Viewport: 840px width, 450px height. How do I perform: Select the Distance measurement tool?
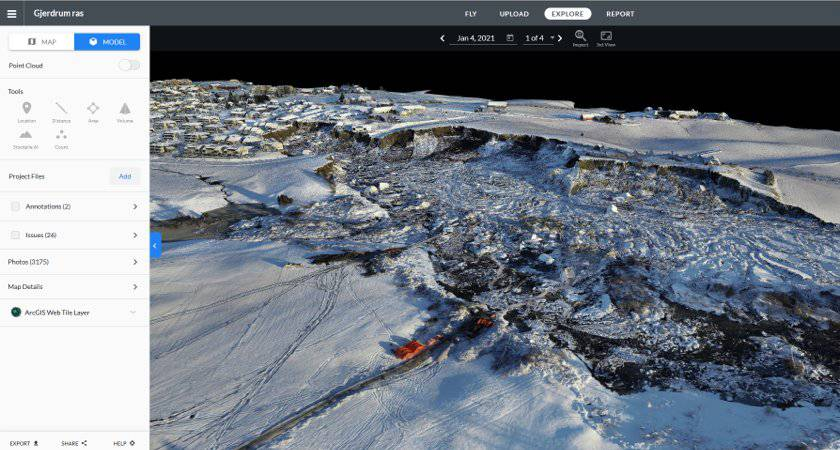61,110
